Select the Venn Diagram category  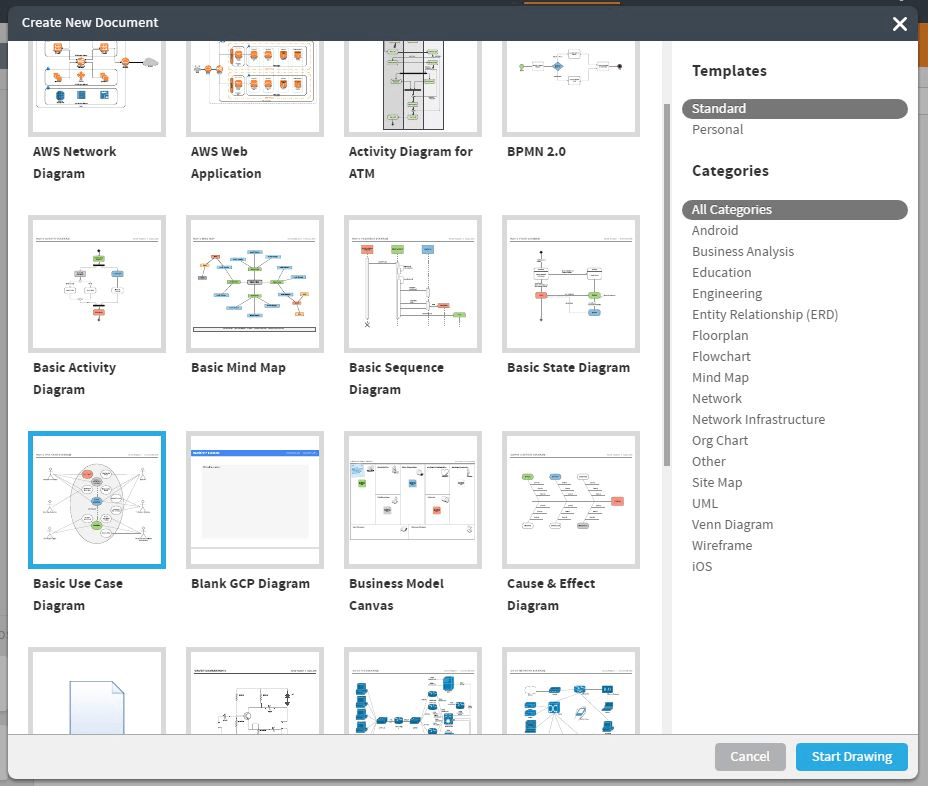[732, 524]
